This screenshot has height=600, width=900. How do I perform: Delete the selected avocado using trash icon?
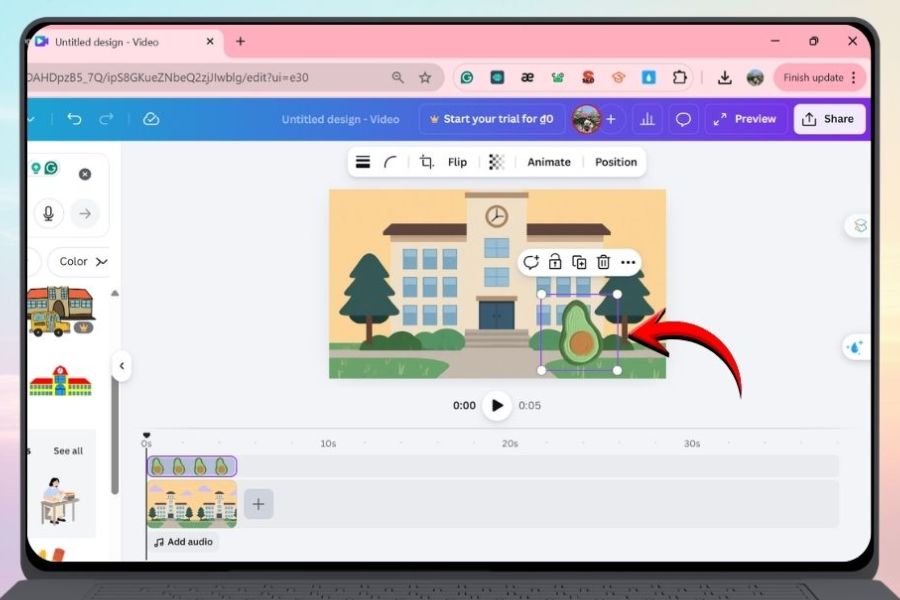[603, 262]
